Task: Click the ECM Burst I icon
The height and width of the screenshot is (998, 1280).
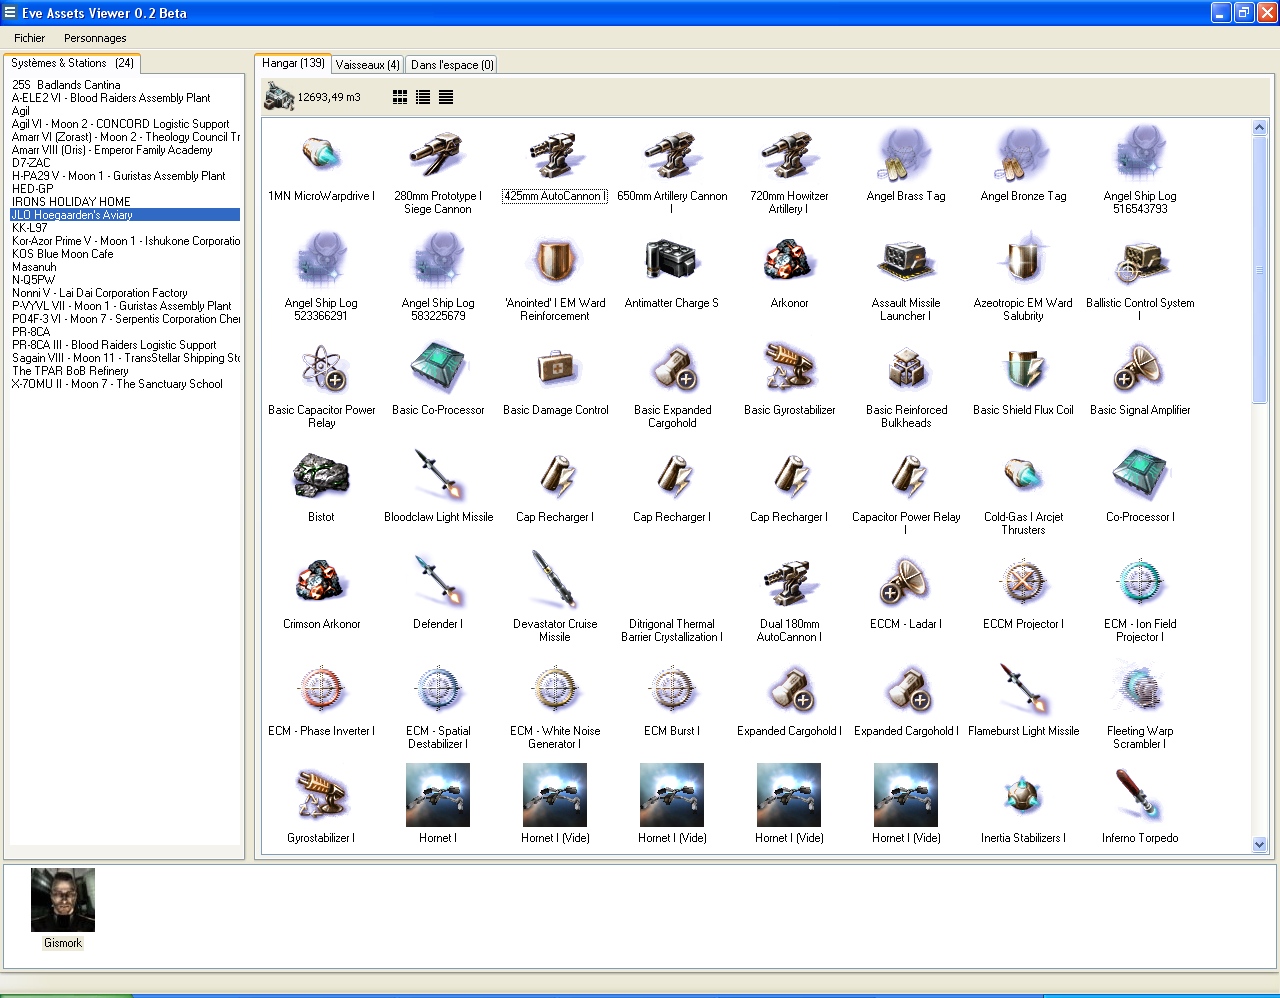Action: click(x=672, y=690)
